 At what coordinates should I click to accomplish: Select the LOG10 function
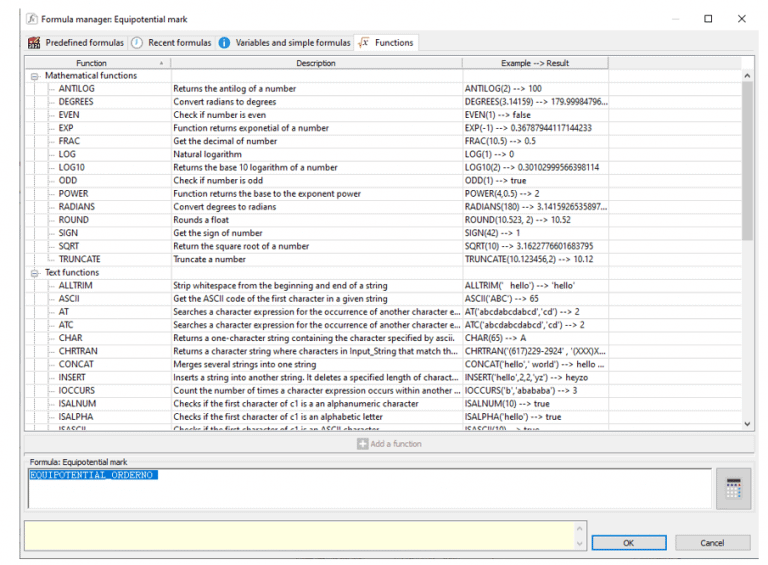pos(72,167)
